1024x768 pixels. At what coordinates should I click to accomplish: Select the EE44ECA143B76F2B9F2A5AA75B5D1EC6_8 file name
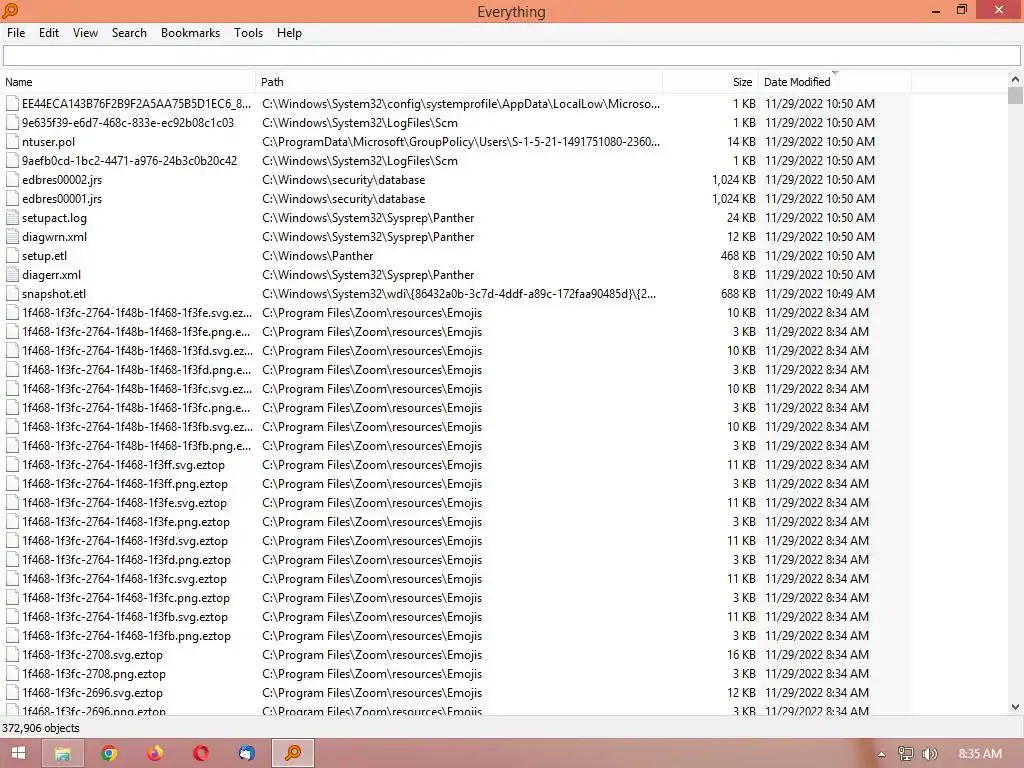tap(136, 104)
